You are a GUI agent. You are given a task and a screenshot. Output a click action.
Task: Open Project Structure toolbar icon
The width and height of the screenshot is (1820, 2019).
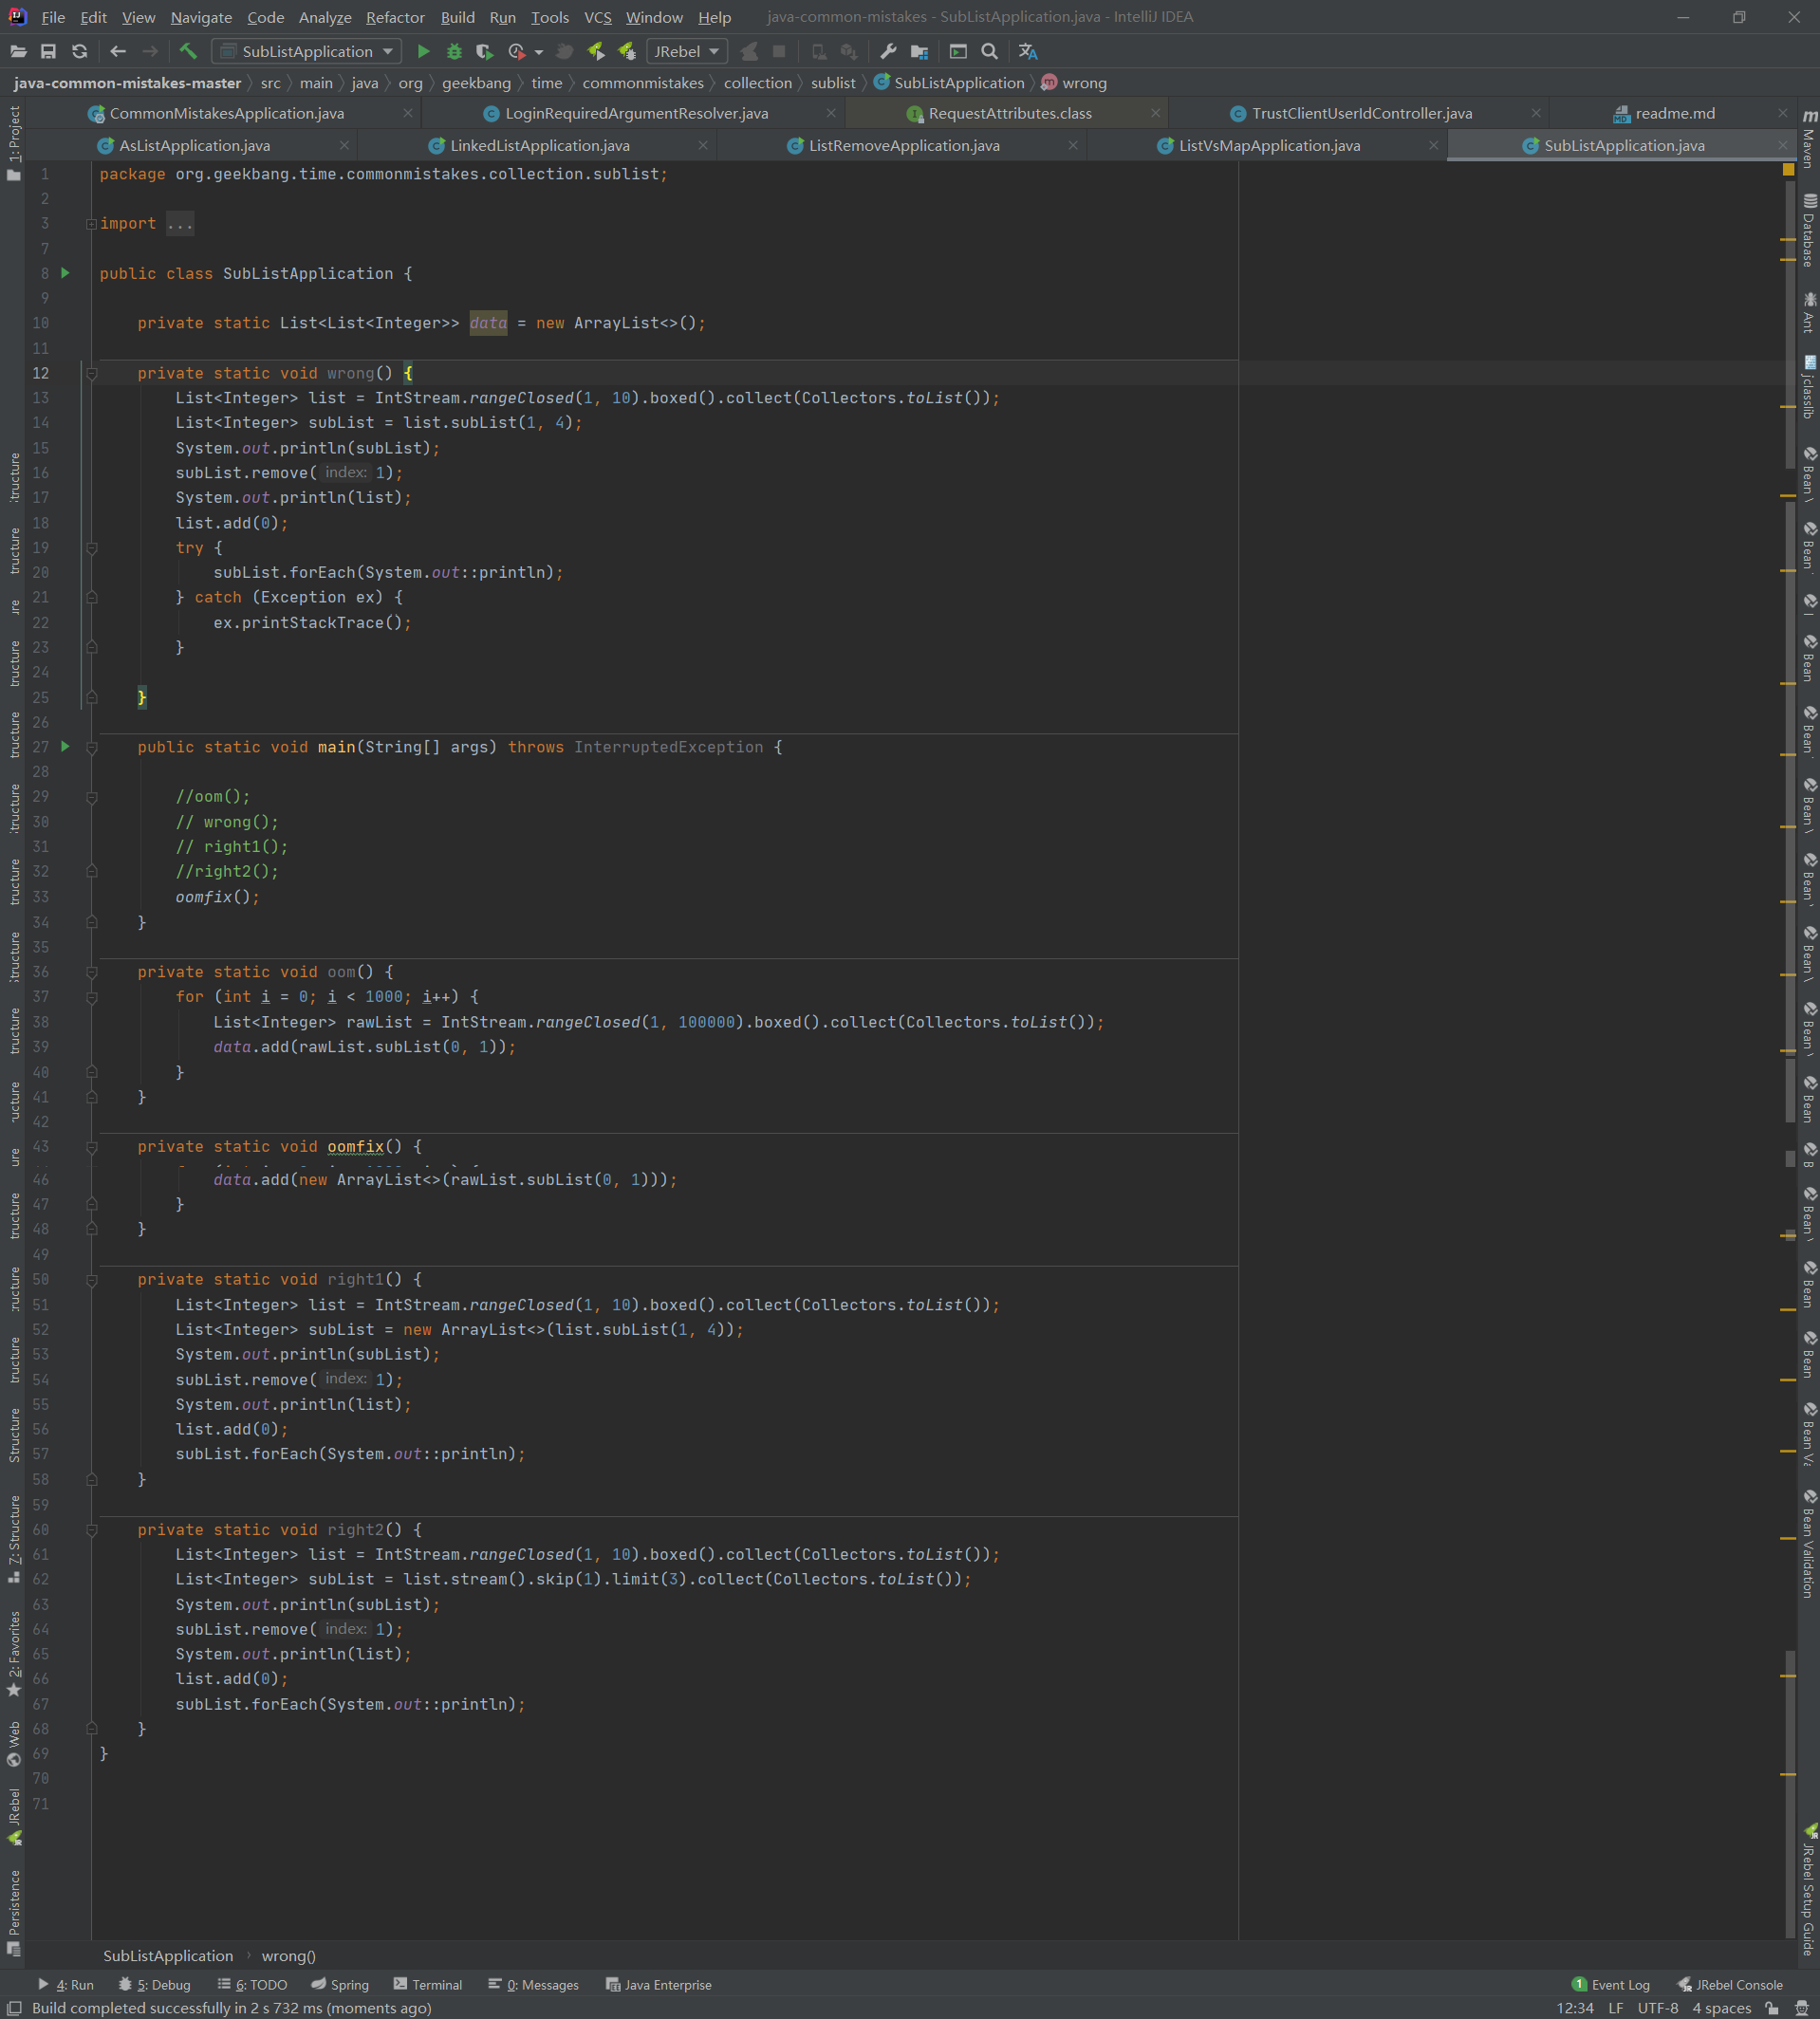tap(919, 52)
